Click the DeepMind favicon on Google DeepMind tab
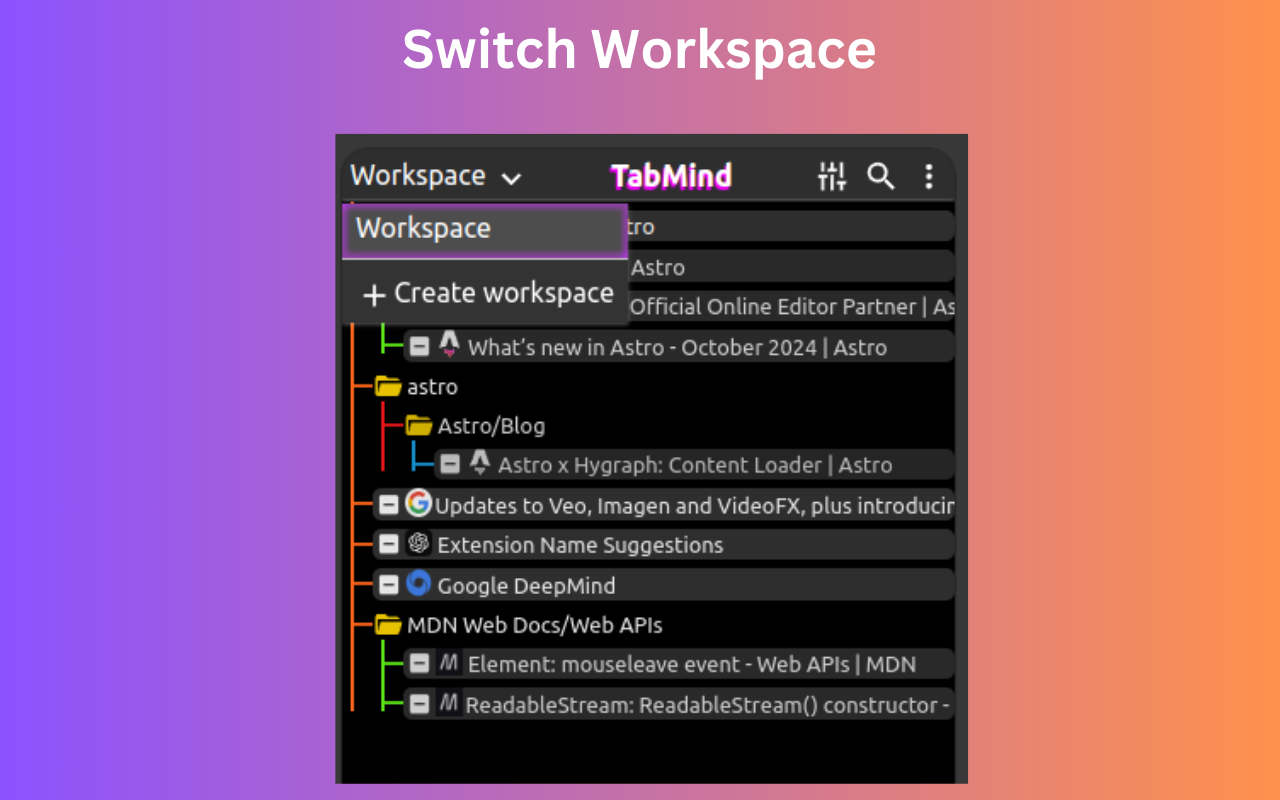This screenshot has width=1280, height=800. click(x=418, y=584)
